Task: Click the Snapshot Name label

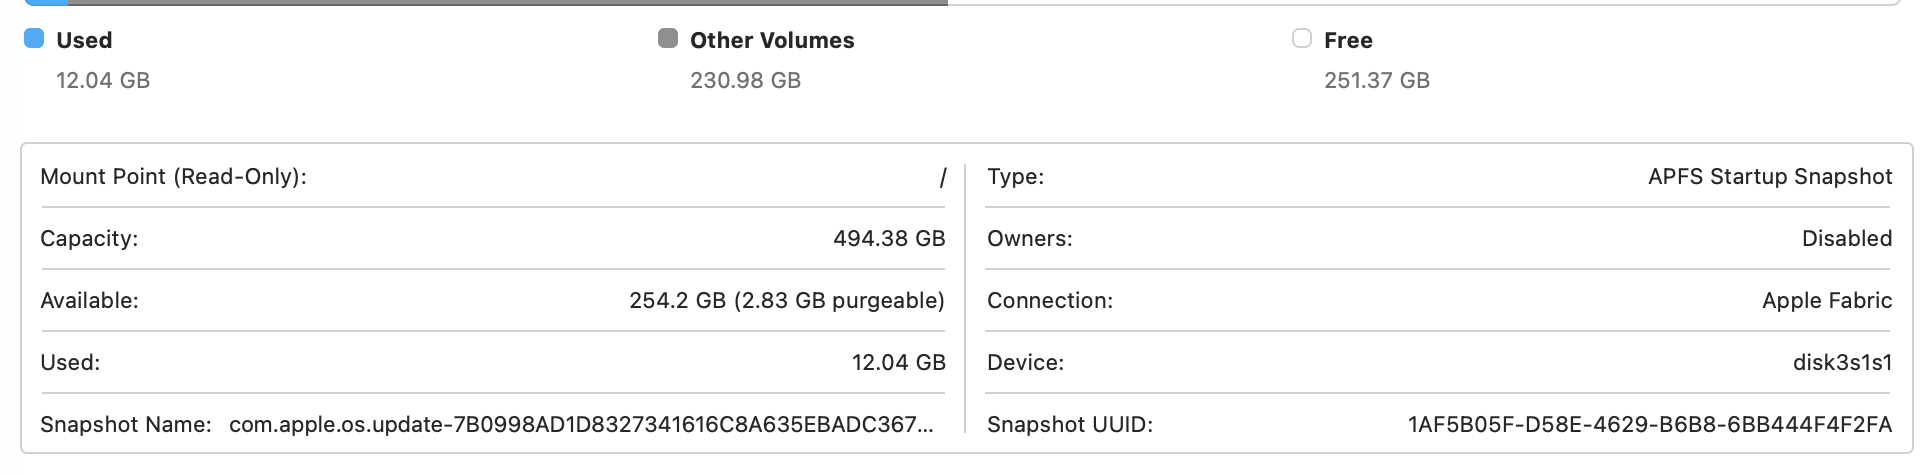Action: 126,425
